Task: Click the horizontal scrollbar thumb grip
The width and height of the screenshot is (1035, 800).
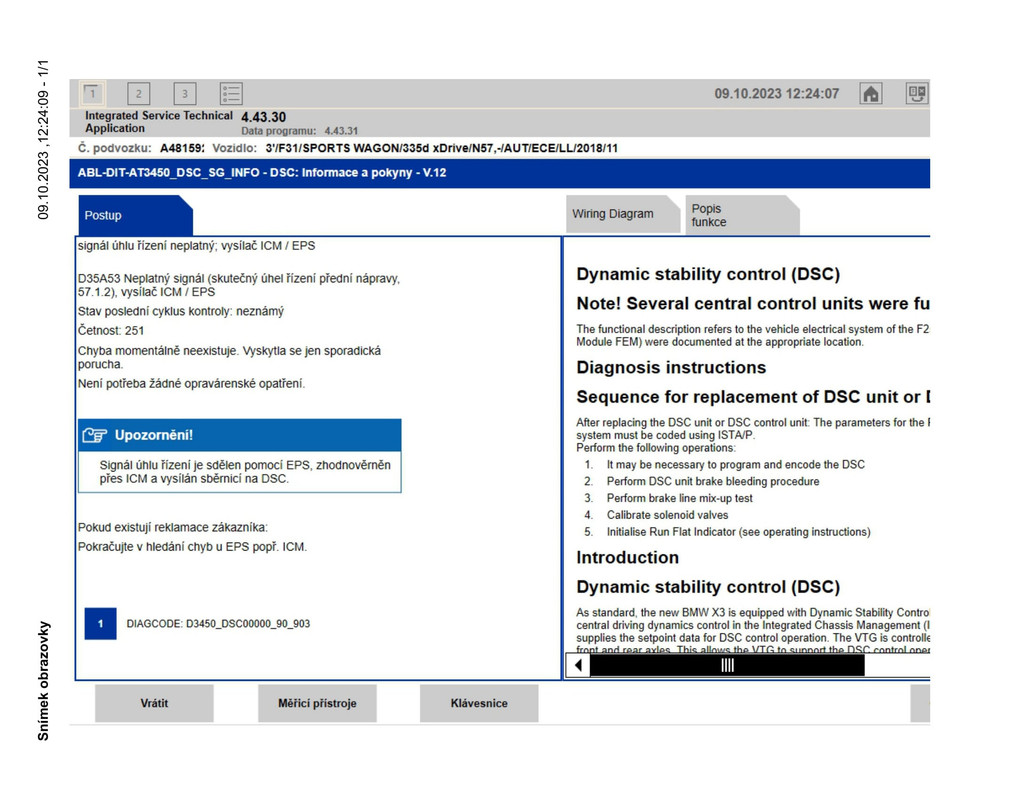Action: [x=727, y=665]
